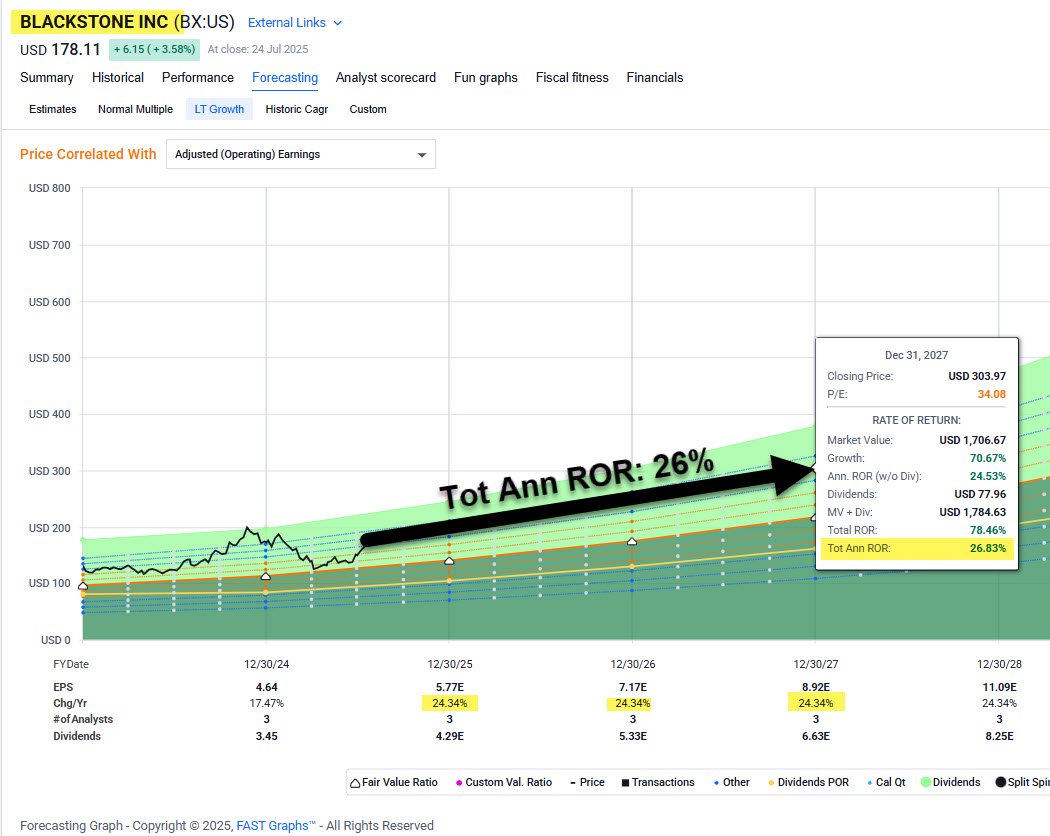The height and width of the screenshot is (836, 1050).
Task: Toggle Price legend item
Action: pyautogui.click(x=587, y=782)
